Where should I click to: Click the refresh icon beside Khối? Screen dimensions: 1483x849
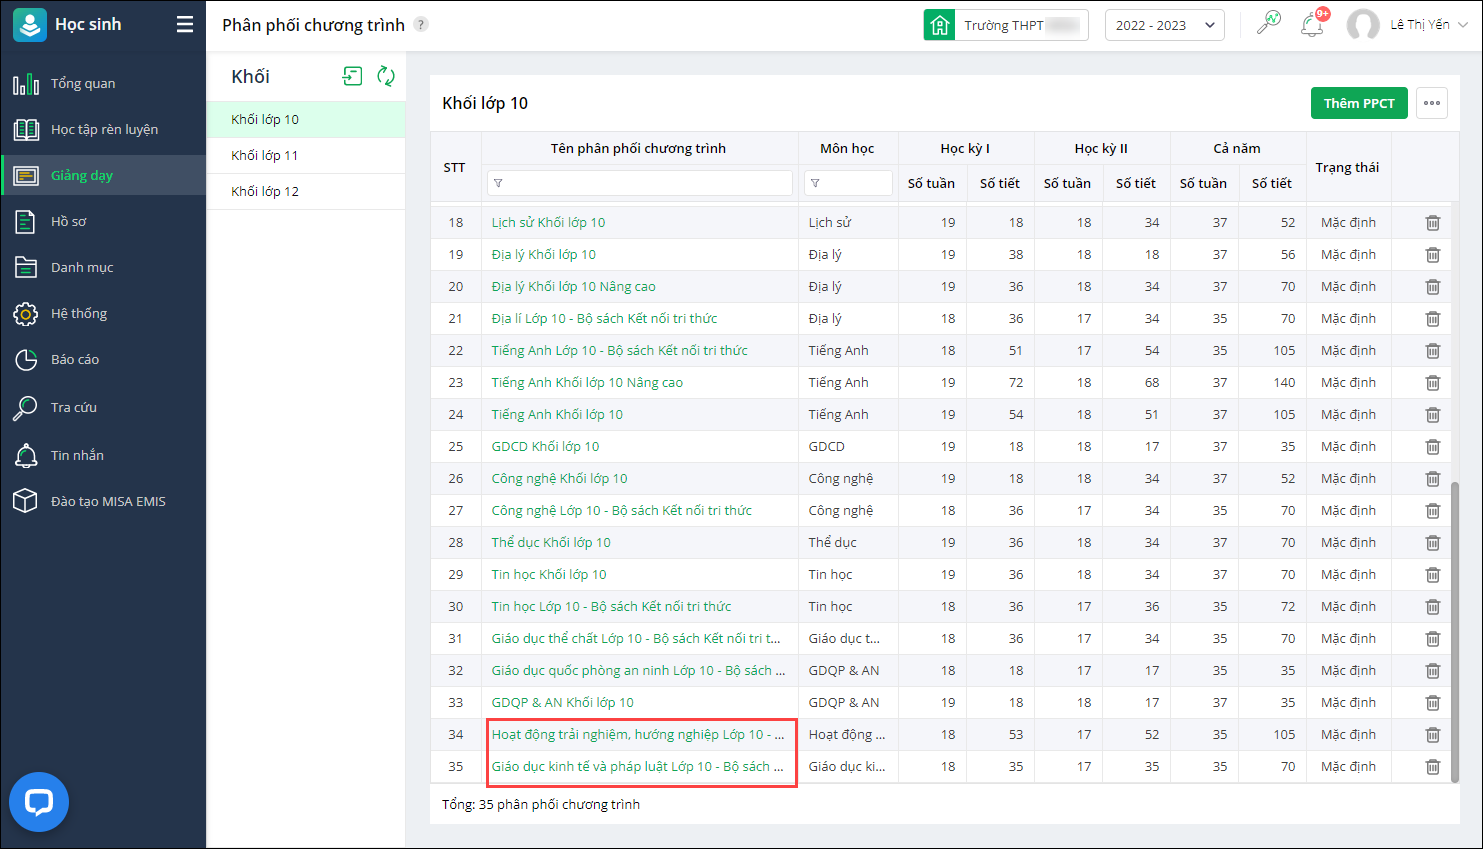[x=386, y=76]
